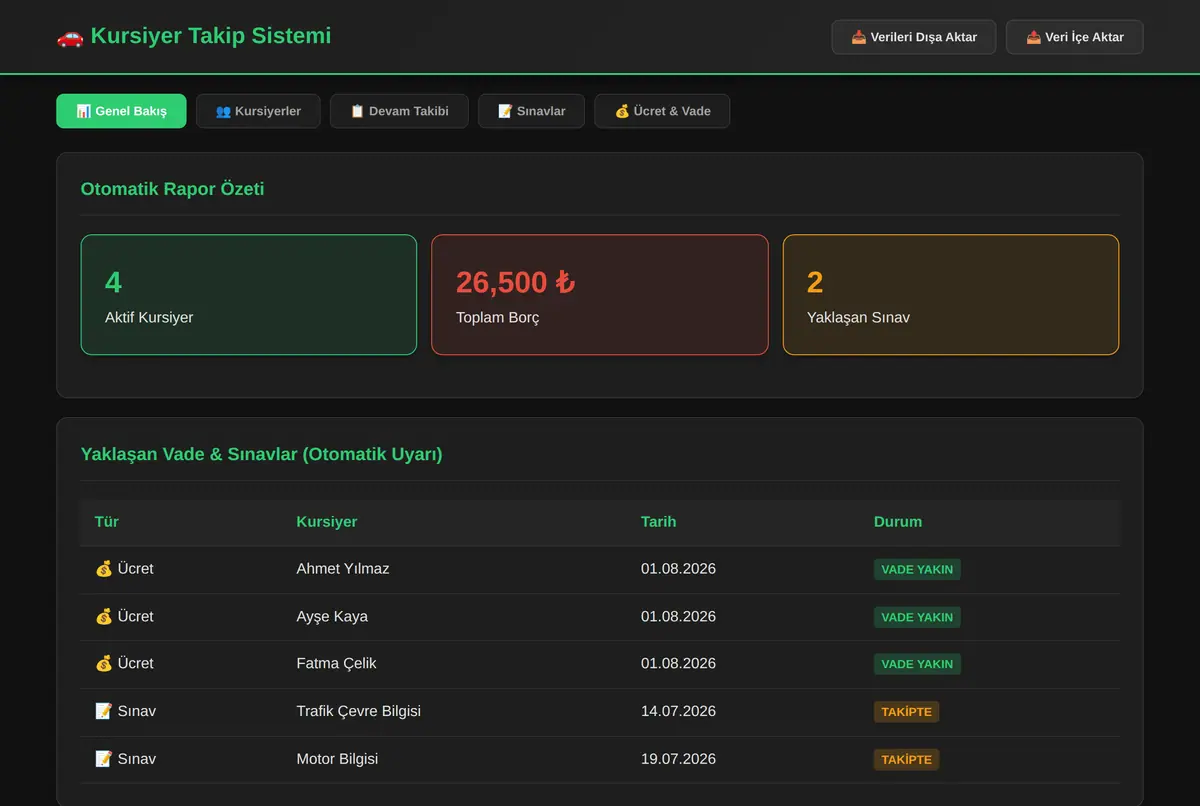Click the exam icon in Trafik Çevre Bilgisi row
1200x806 pixels.
(x=104, y=712)
